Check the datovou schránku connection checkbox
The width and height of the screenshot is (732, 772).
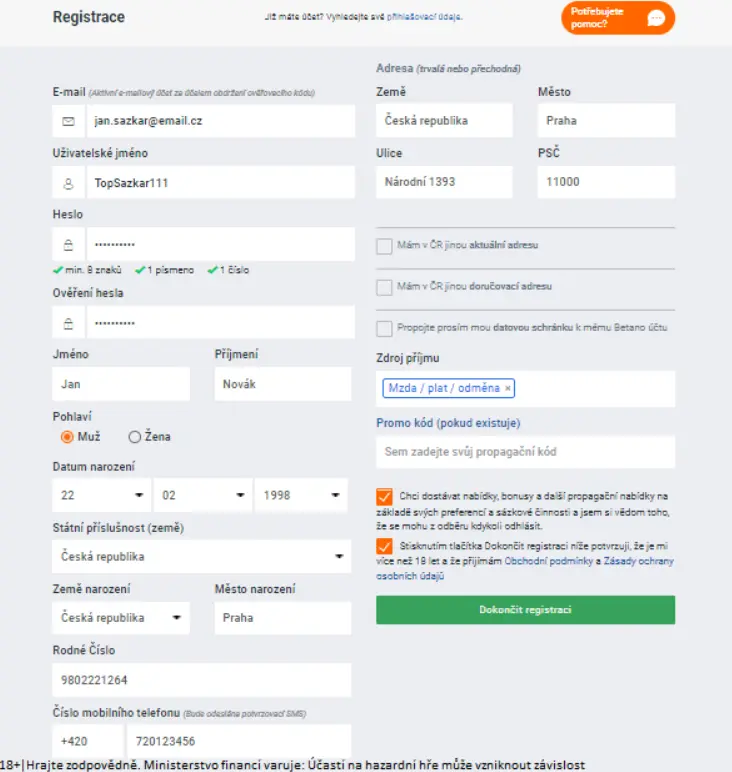coord(384,328)
